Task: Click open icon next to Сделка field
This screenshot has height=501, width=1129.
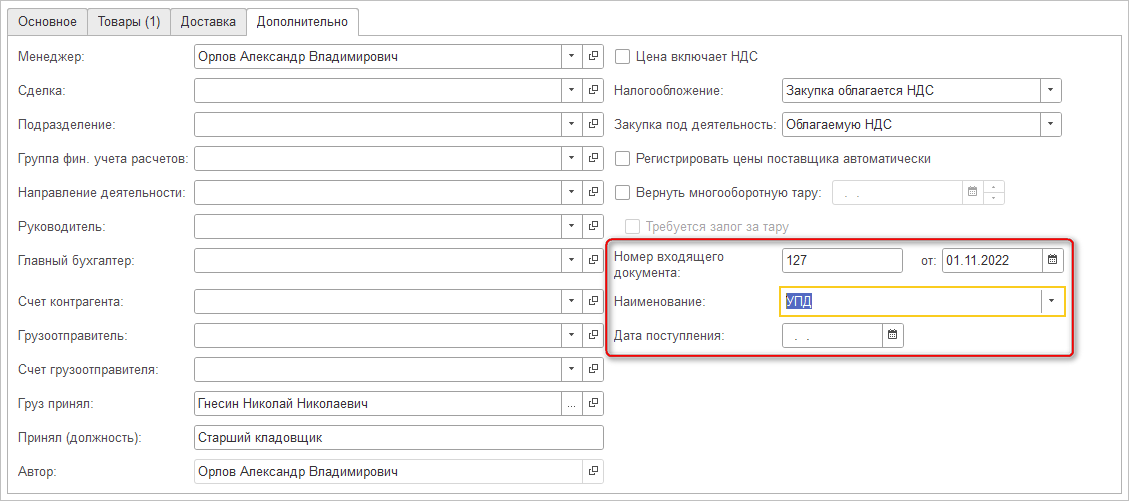Action: (593, 91)
